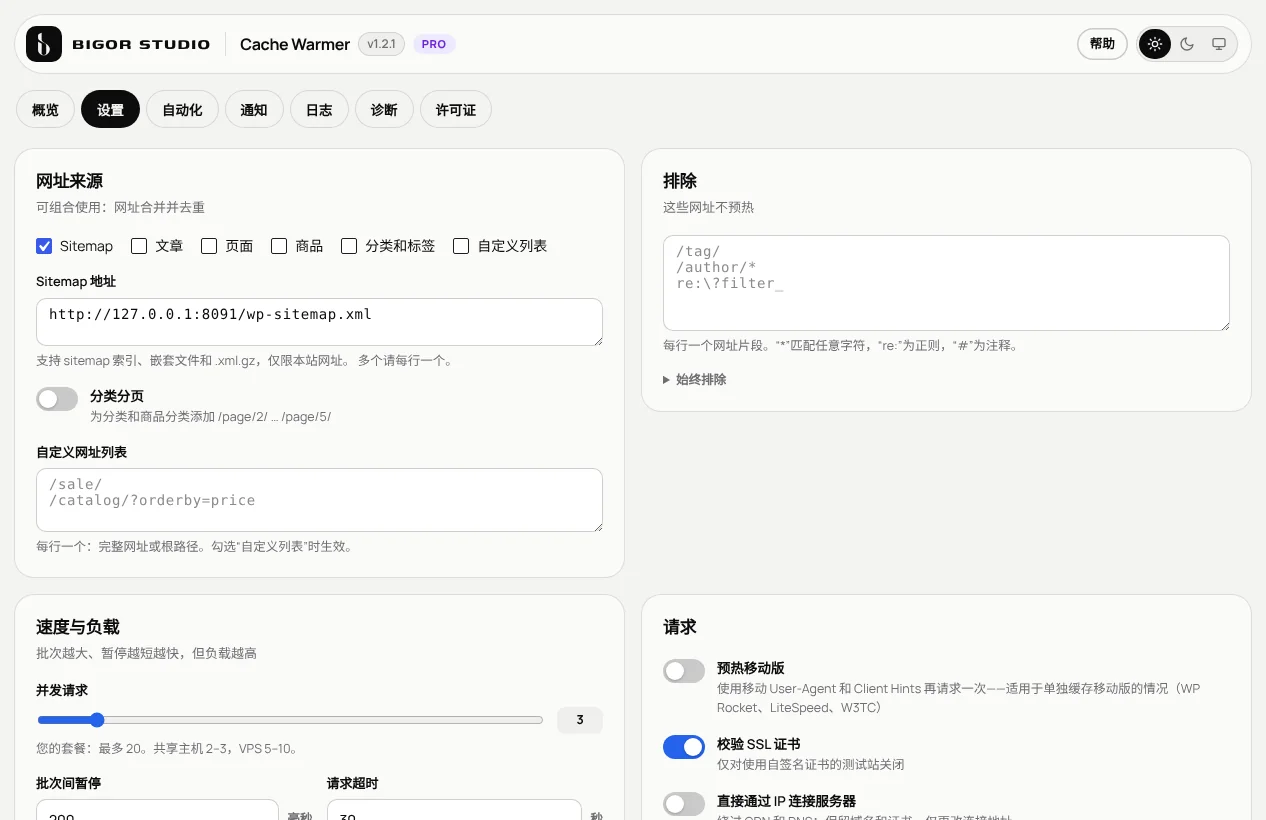The image size is (1266, 820).
Task: Click the 网址来源 heading
Action: 70,181
